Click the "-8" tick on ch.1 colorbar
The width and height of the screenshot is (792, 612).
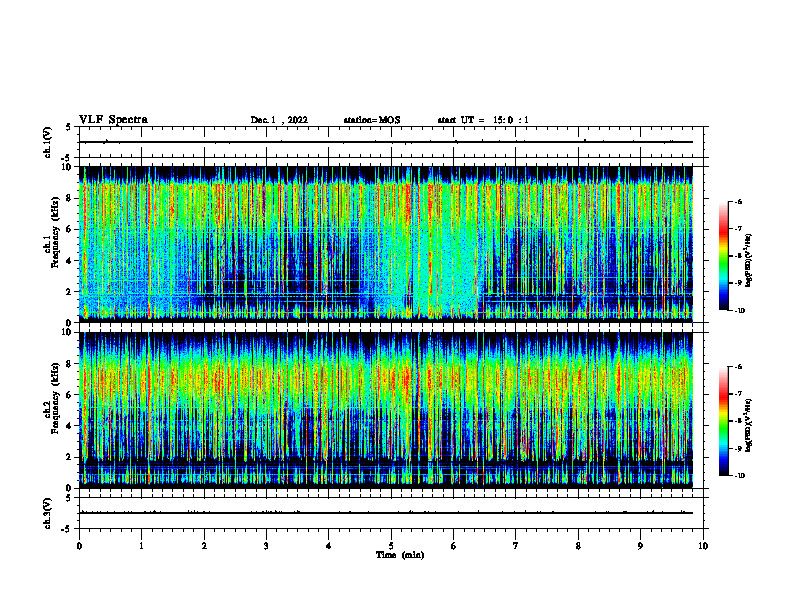pos(738,256)
